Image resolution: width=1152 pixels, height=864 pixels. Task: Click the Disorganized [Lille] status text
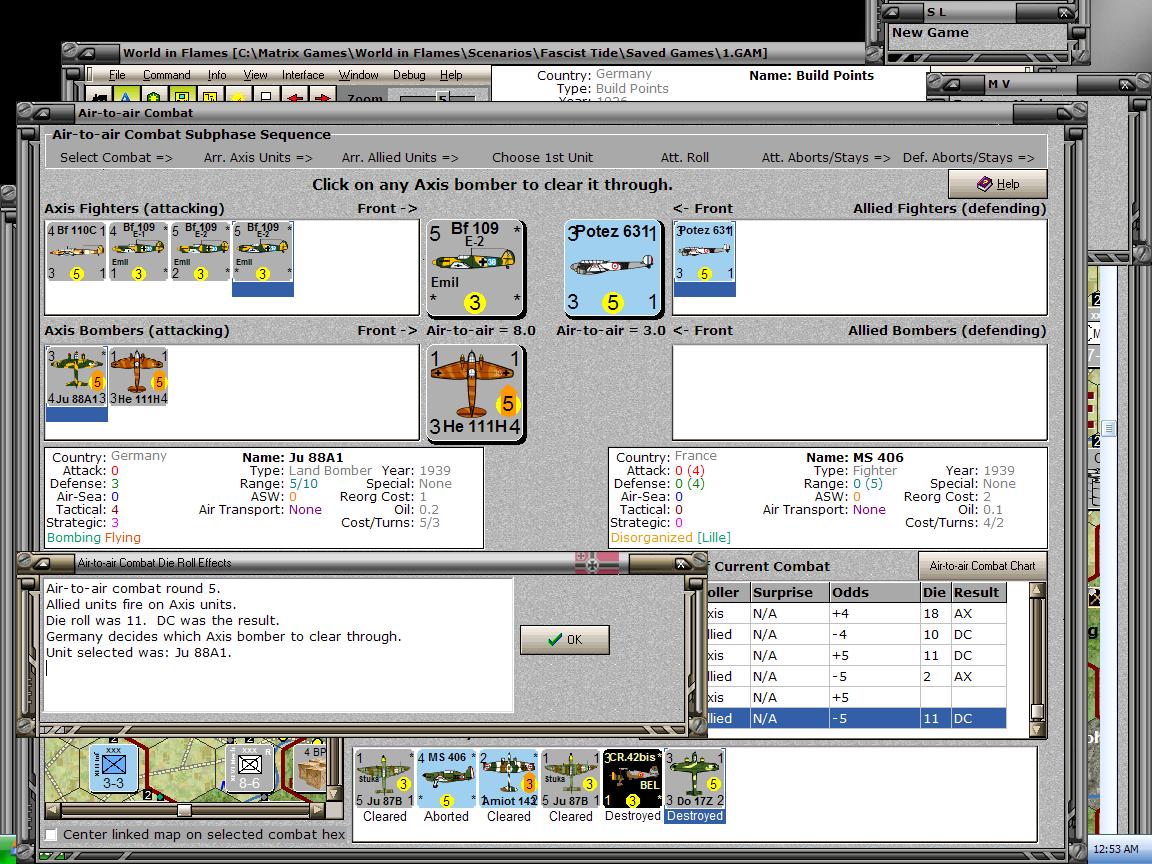(670, 538)
